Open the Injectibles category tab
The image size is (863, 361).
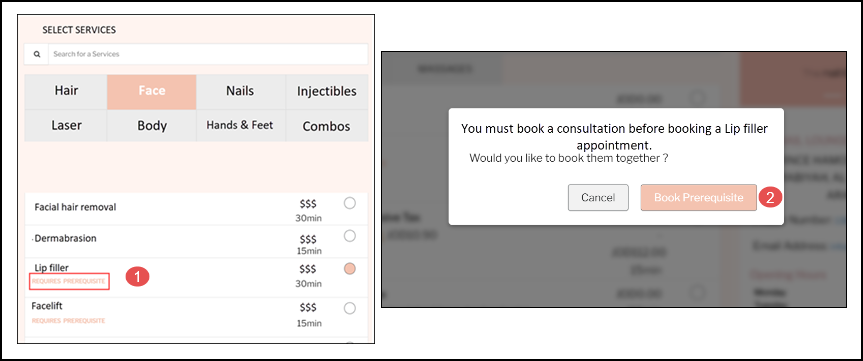point(326,91)
